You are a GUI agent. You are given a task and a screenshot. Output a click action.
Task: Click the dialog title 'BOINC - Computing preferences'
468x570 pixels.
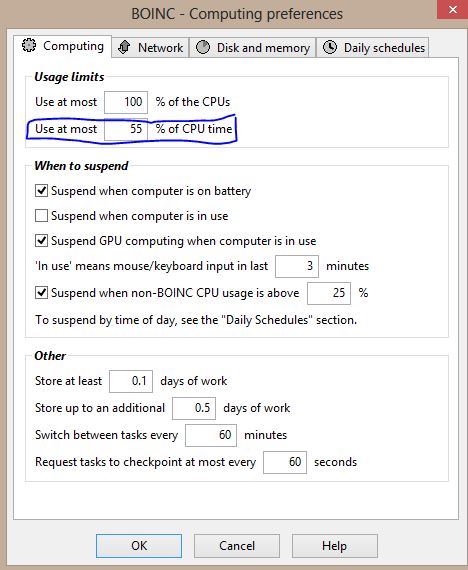click(x=237, y=14)
